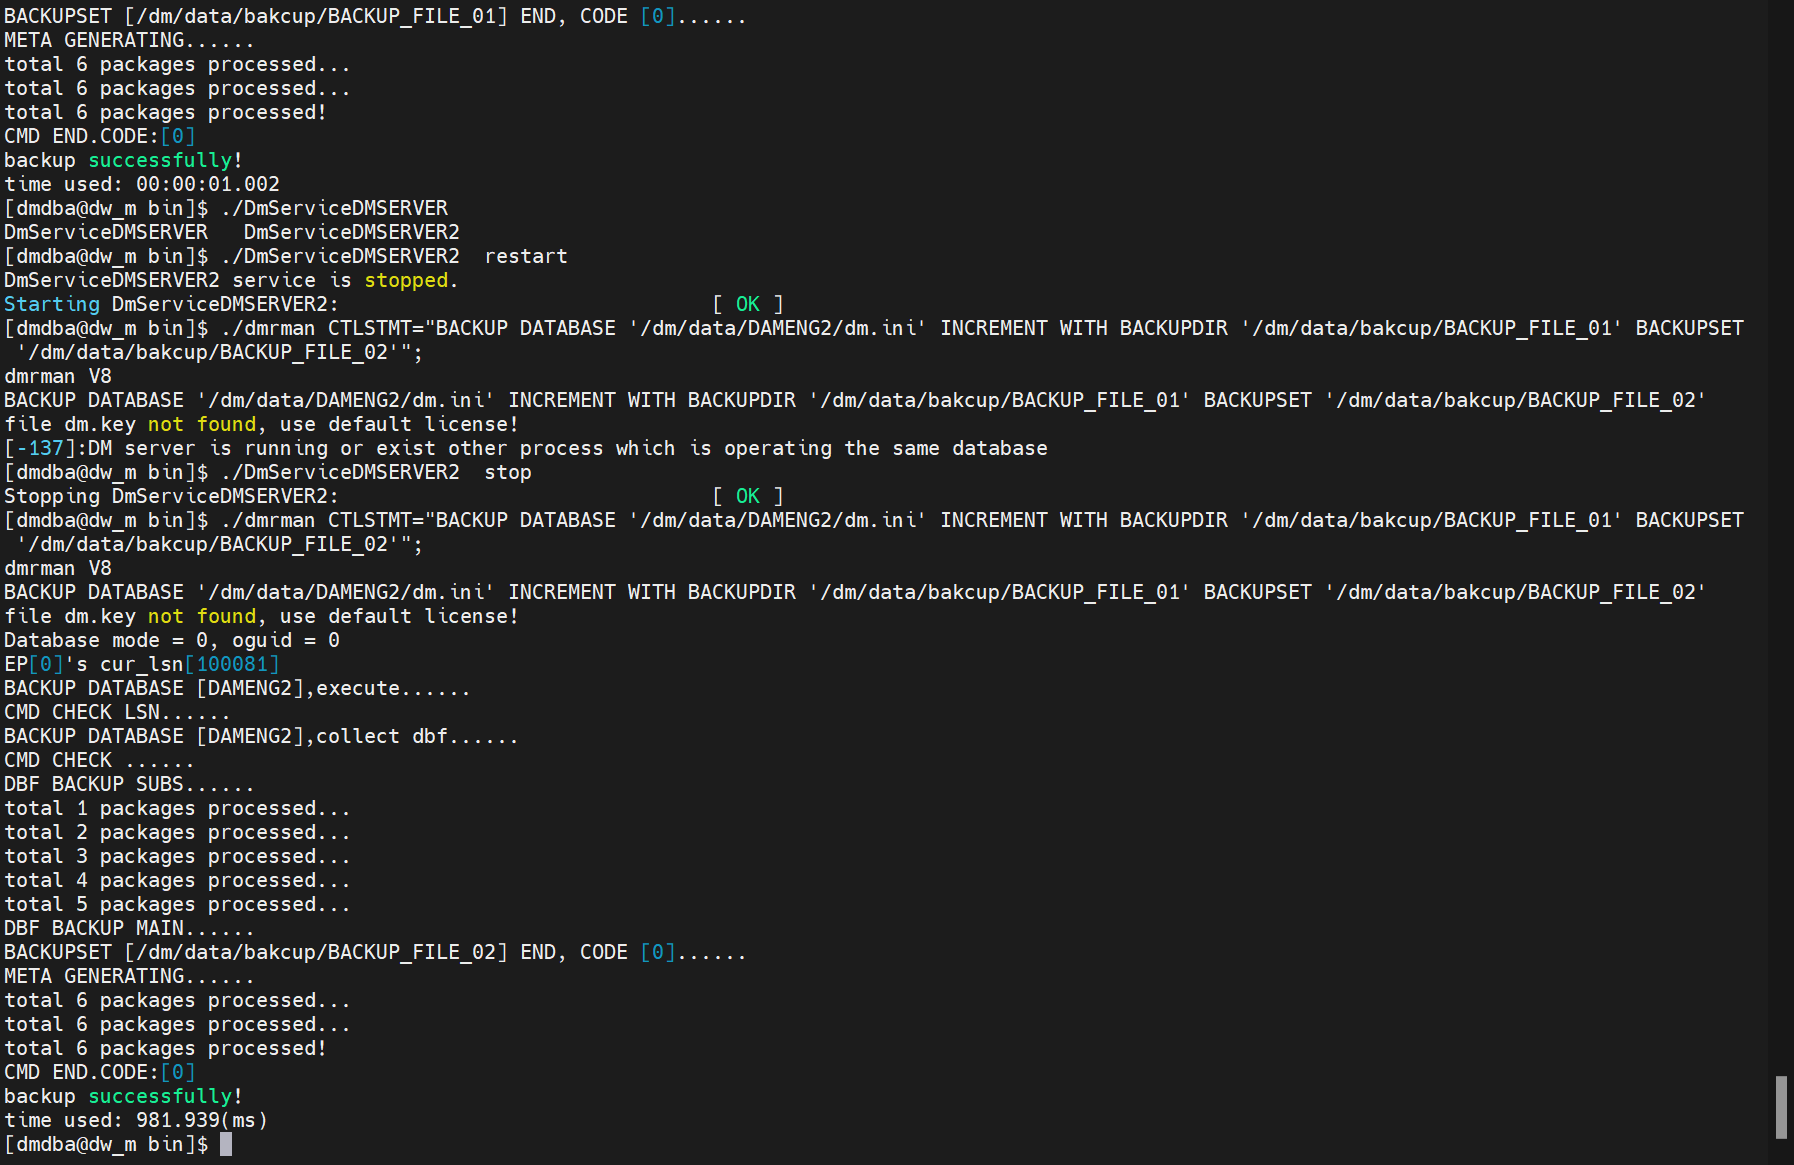Click the OK status after Starting DmServiceDMSERVER2

coord(748,304)
